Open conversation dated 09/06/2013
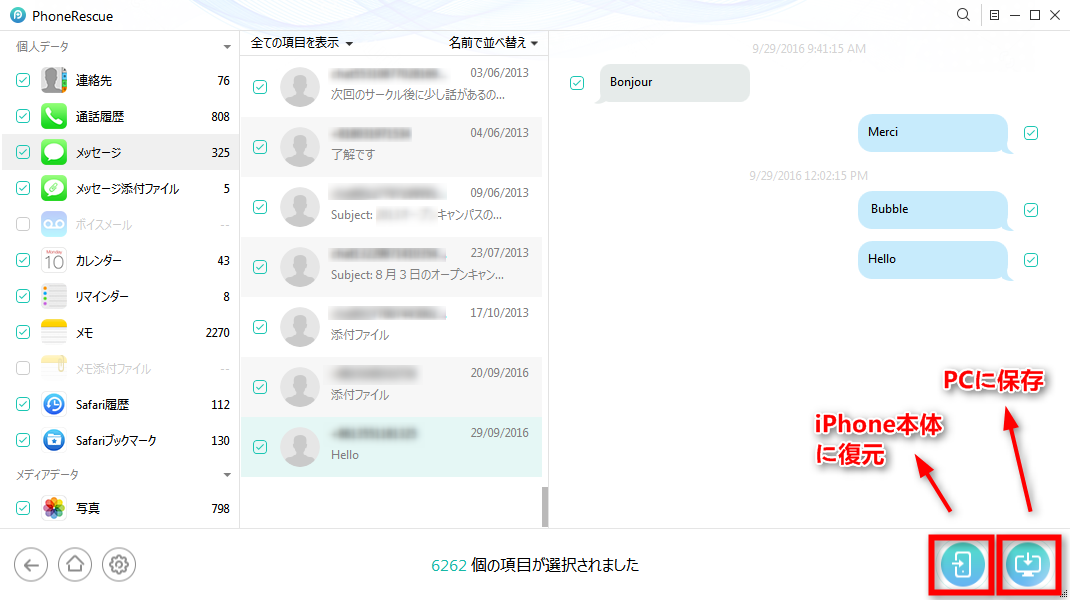This screenshot has width=1070, height=600. coord(392,207)
